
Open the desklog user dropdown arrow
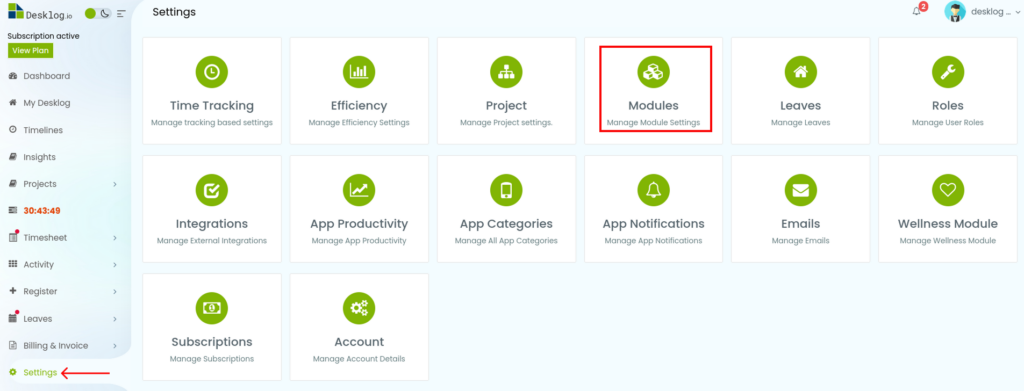coord(1017,12)
